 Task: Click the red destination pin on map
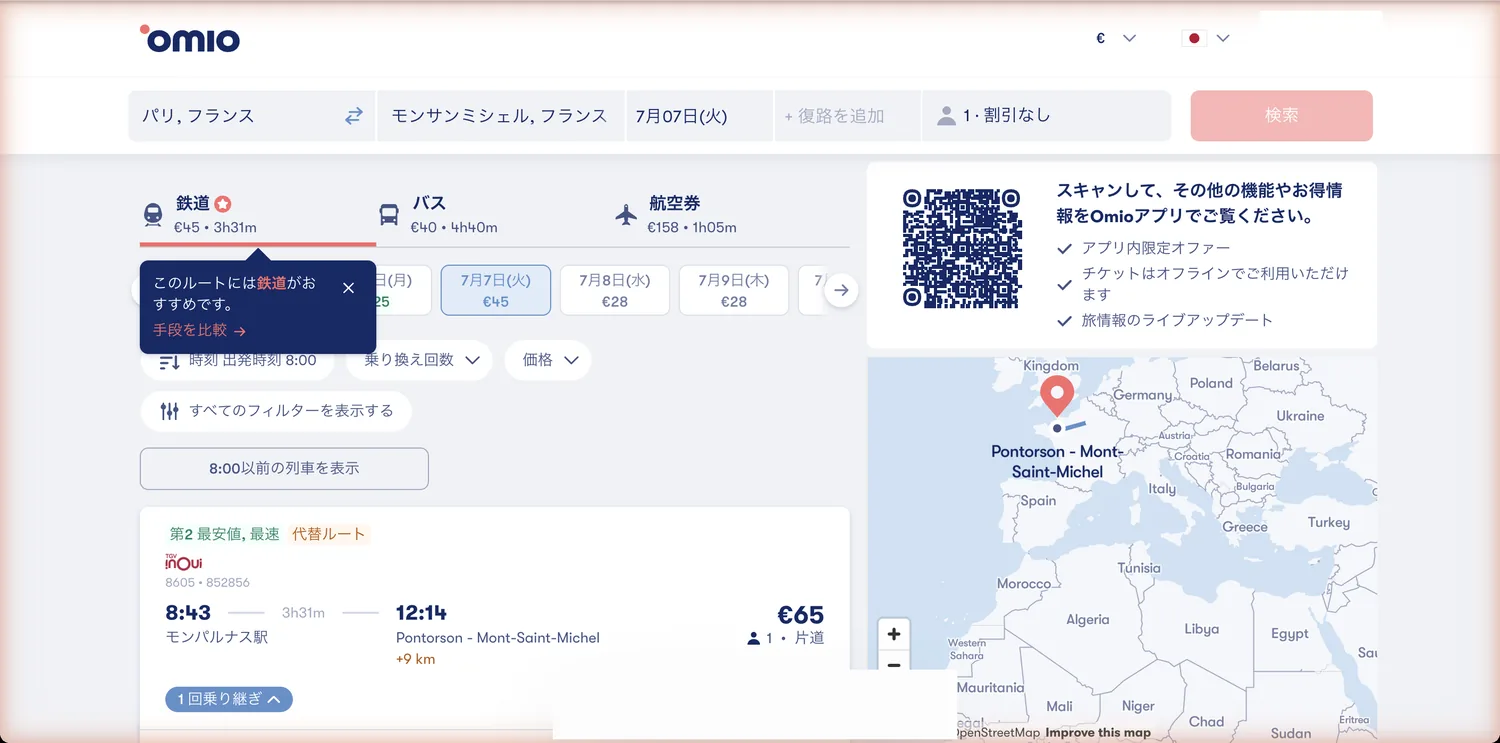coord(1057,396)
